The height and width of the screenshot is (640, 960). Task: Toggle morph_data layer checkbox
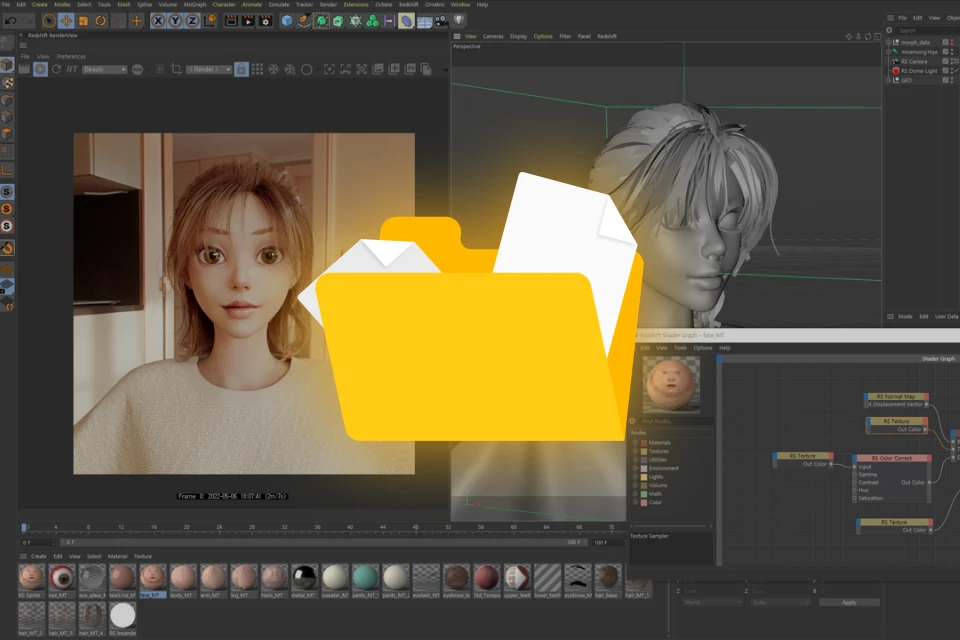click(945, 42)
